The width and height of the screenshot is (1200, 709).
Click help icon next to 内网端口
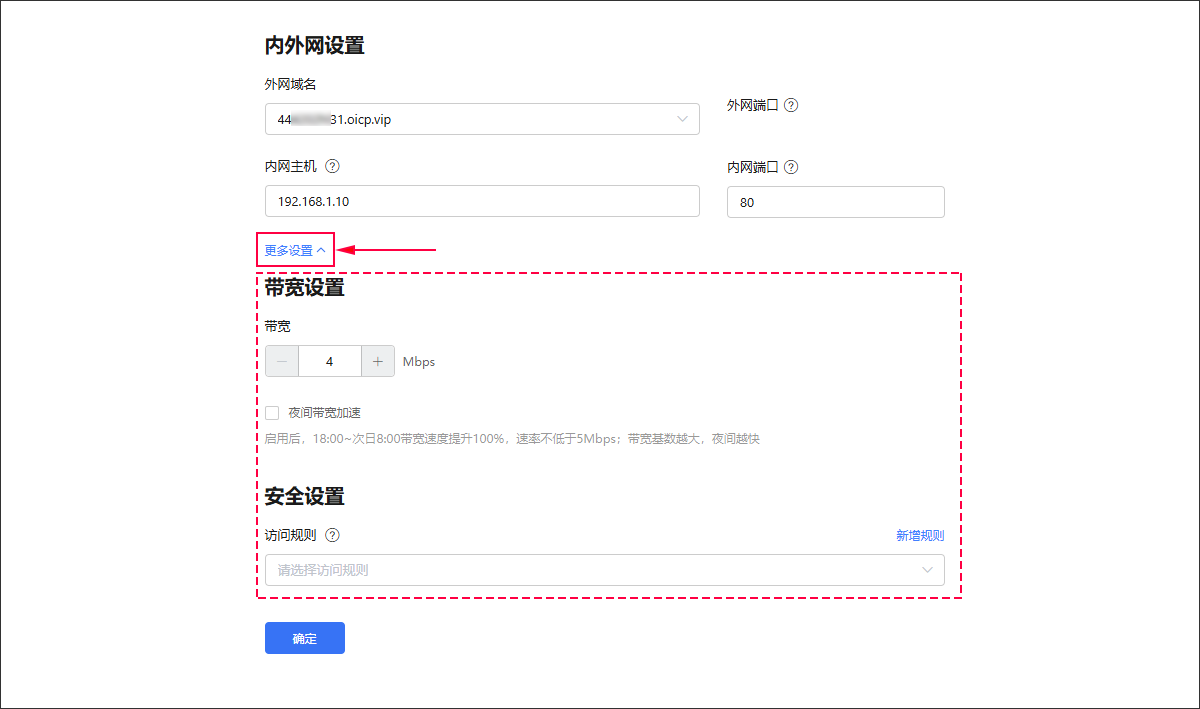tap(791, 167)
